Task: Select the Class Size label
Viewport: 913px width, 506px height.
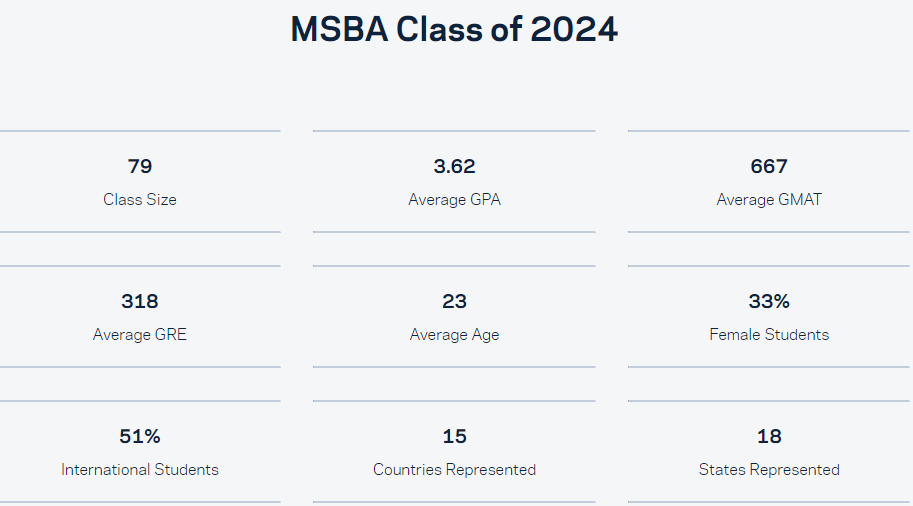Action: pos(140,199)
